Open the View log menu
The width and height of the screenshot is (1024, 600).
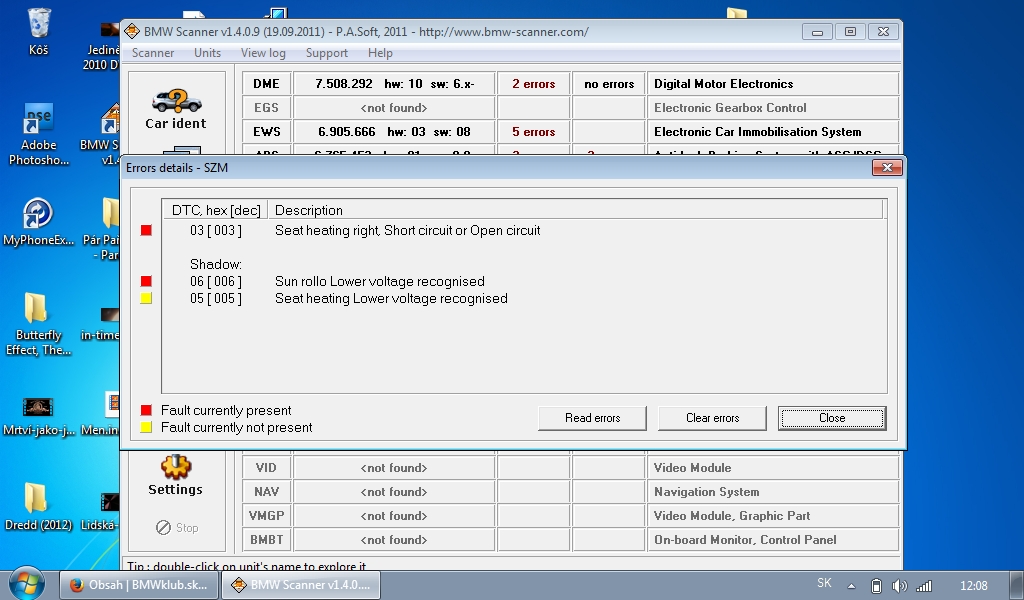coord(263,53)
